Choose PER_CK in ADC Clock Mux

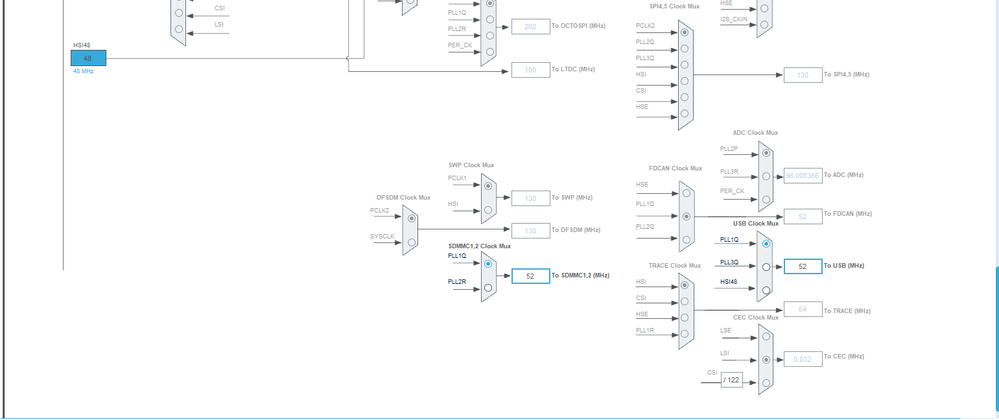[x=766, y=199]
